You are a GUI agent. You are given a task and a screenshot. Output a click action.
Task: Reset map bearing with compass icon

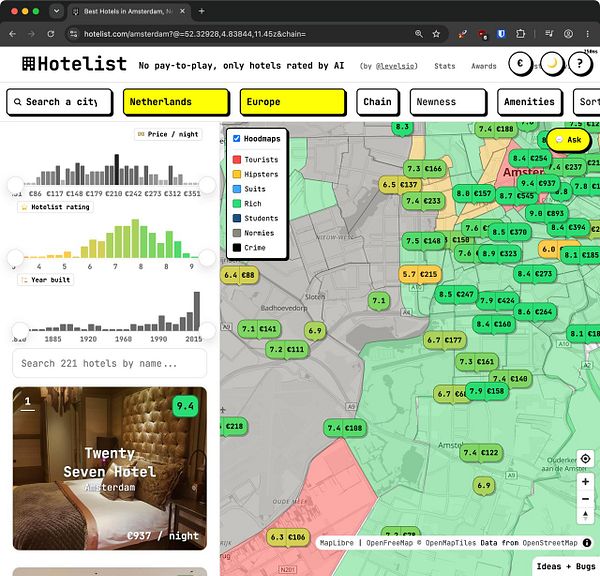585,515
